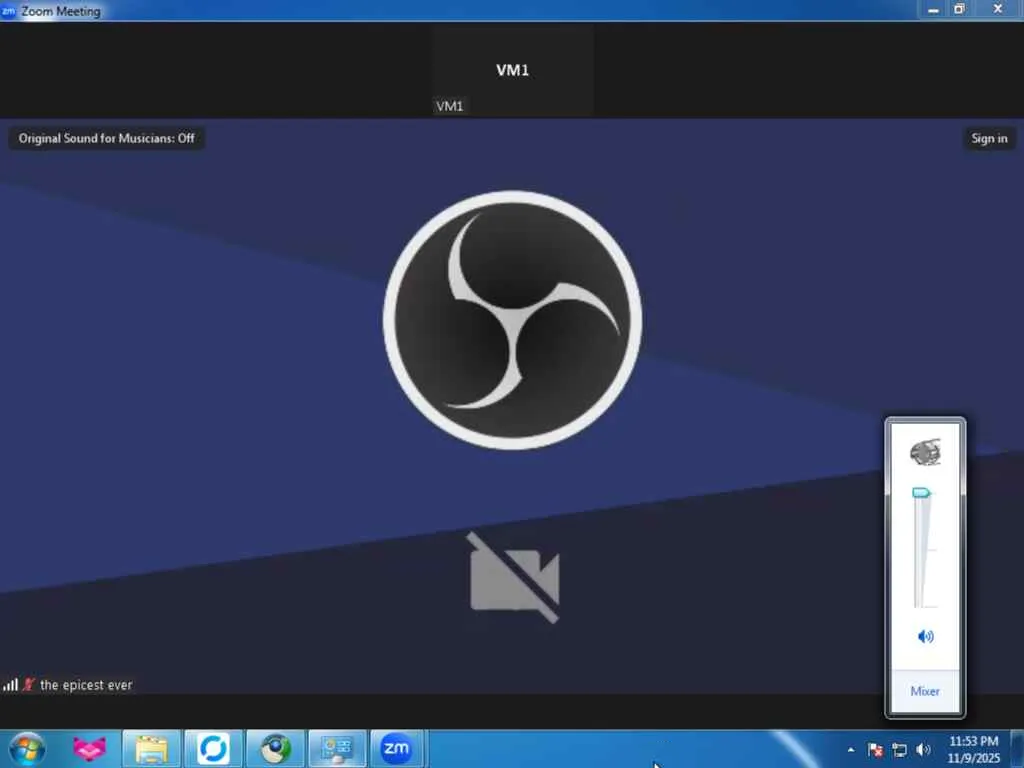The image size is (1024, 768).
Task: Restore down the Zoom Meeting window
Action: coord(959,10)
